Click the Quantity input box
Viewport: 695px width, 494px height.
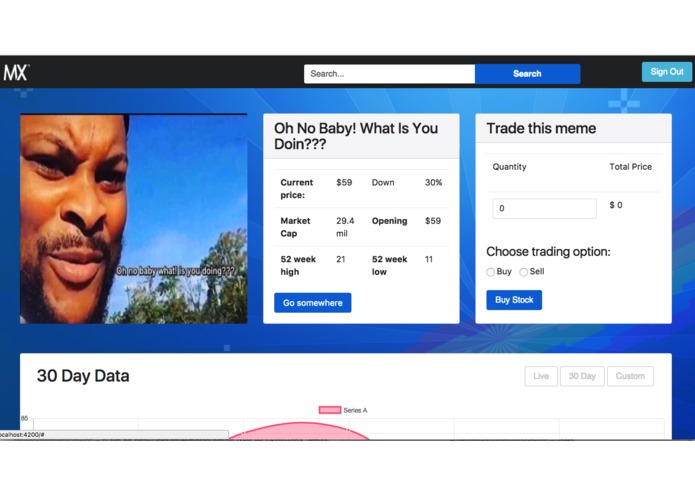(x=544, y=208)
